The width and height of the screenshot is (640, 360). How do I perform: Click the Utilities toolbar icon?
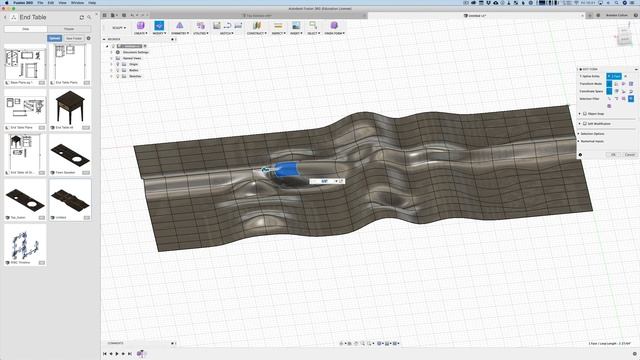[200, 26]
